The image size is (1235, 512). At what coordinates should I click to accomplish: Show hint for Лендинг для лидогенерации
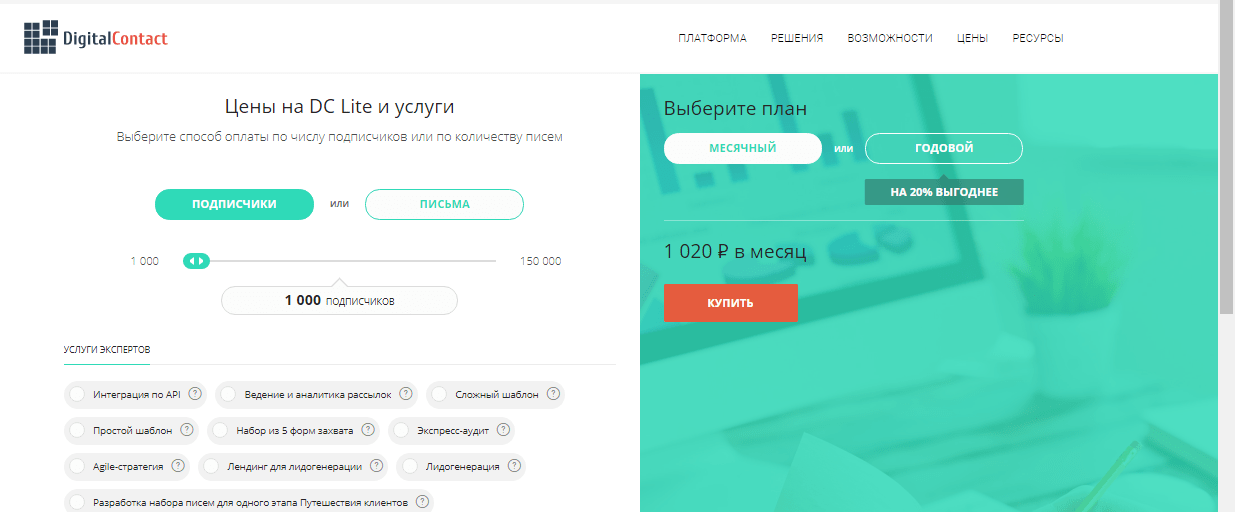coord(377,466)
